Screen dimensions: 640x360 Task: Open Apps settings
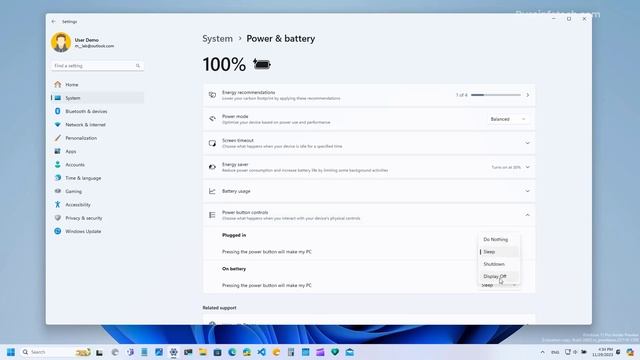tap(97, 151)
